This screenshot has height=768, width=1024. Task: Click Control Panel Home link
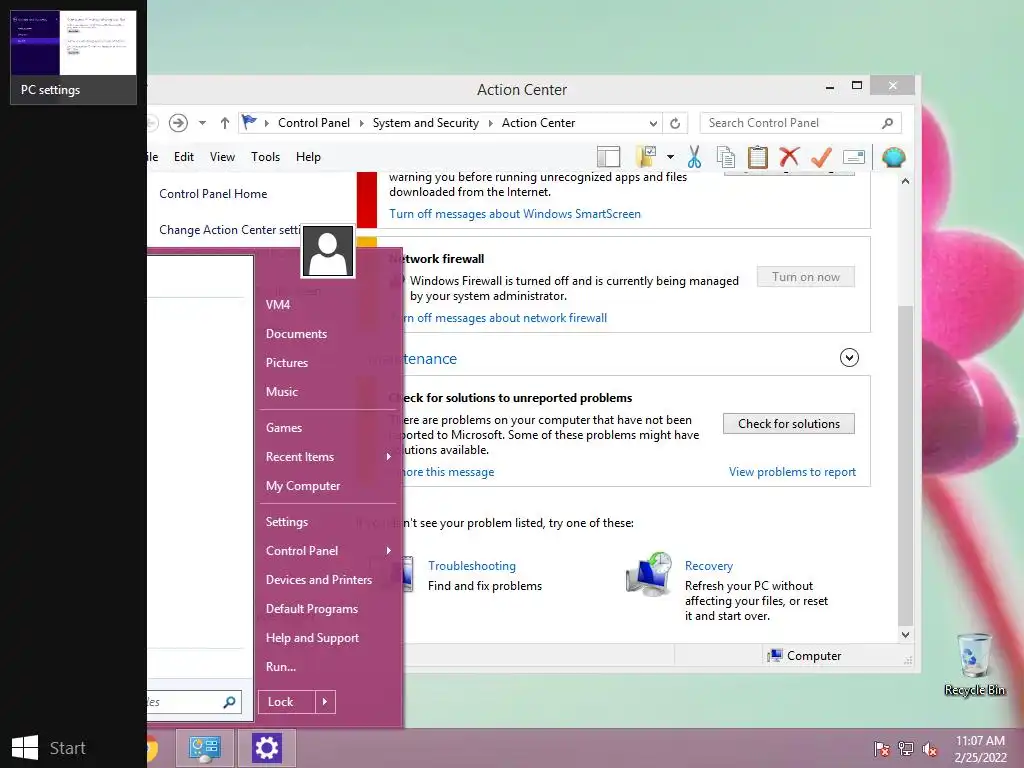213,194
